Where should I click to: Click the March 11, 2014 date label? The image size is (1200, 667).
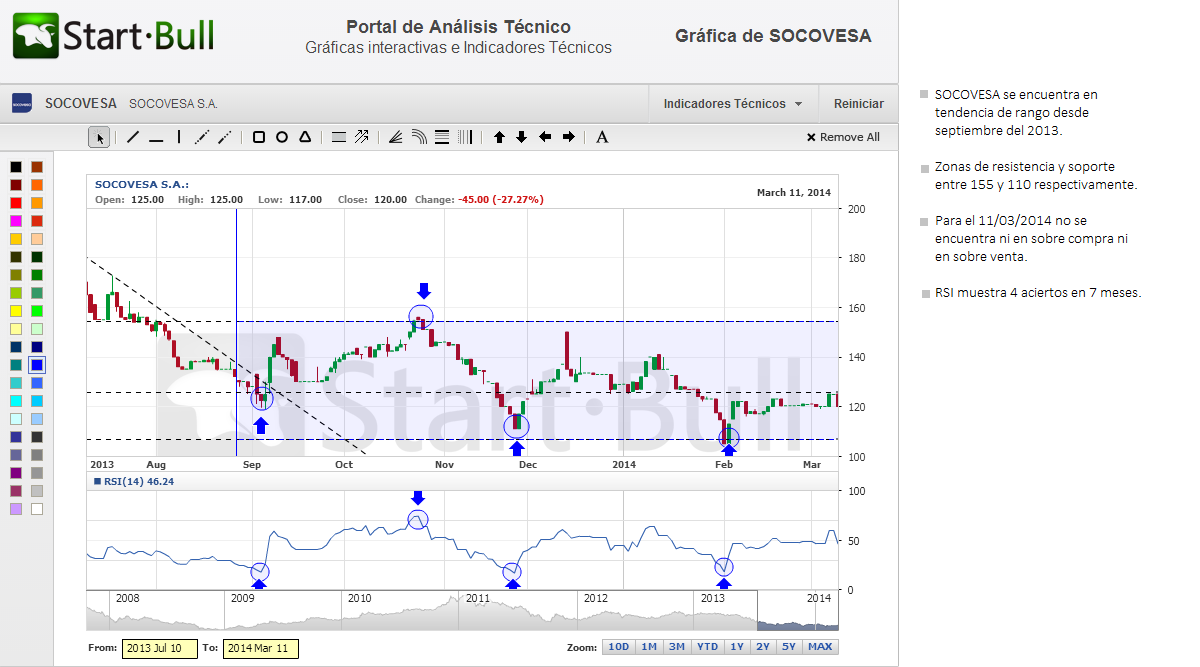[x=794, y=192]
